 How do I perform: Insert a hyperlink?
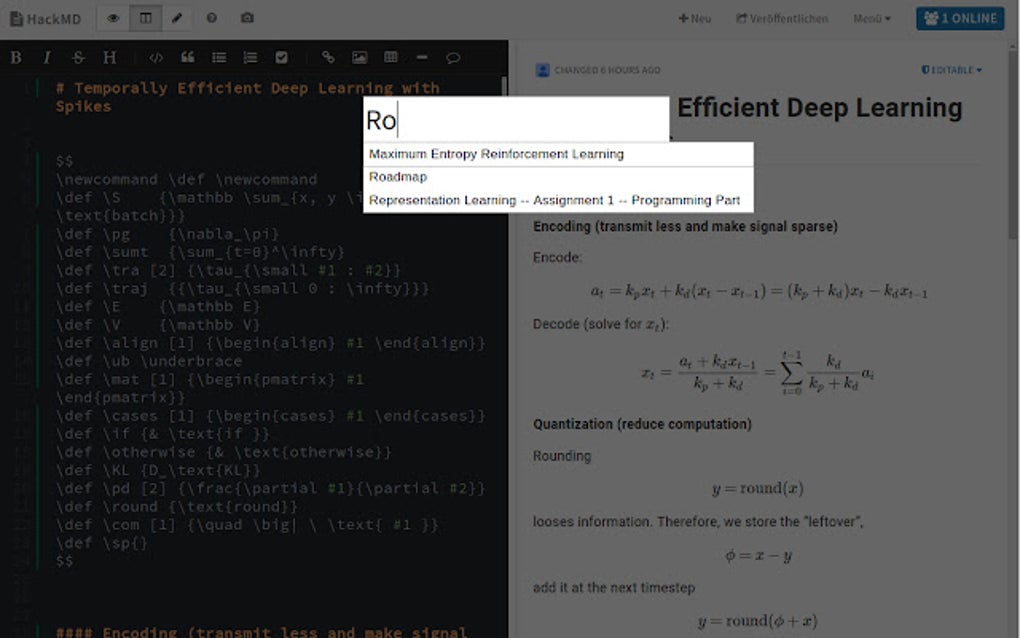327,57
